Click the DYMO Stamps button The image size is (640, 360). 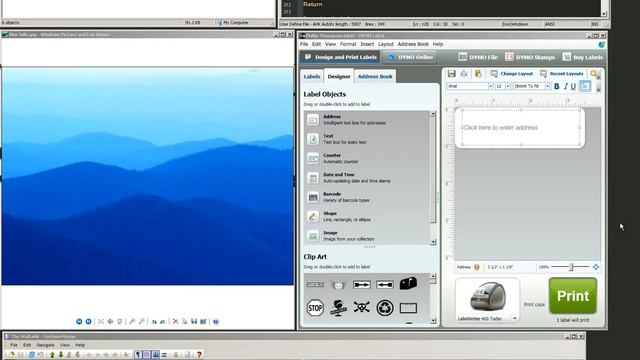tap(530, 57)
